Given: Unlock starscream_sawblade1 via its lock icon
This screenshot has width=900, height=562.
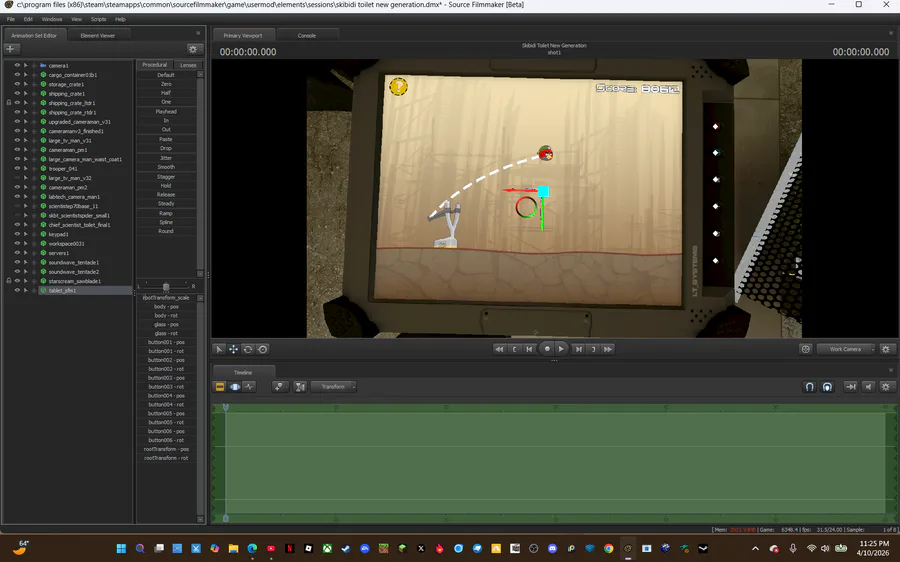Looking at the screenshot, I should [9, 281].
